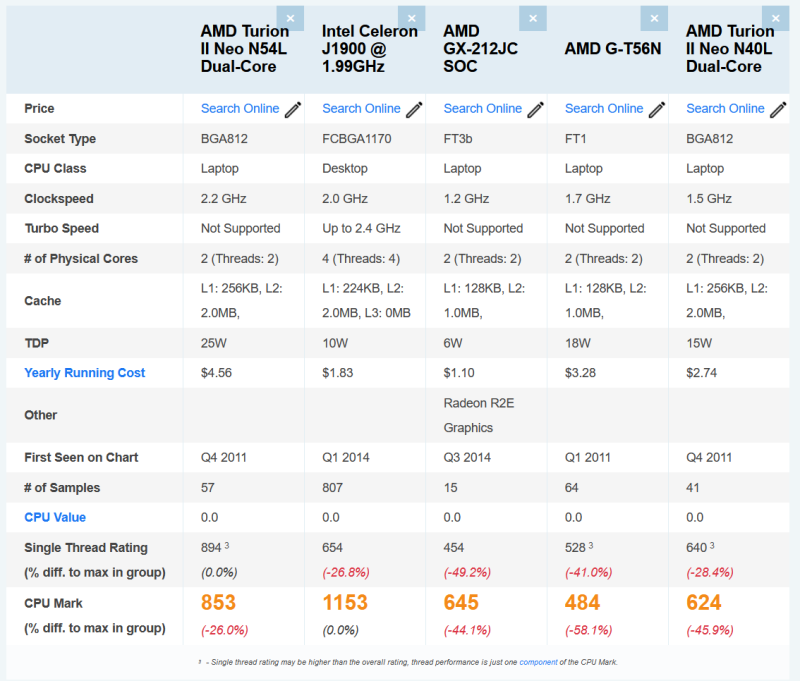Remove Intel Celeron J1900 from comparison

point(412,18)
